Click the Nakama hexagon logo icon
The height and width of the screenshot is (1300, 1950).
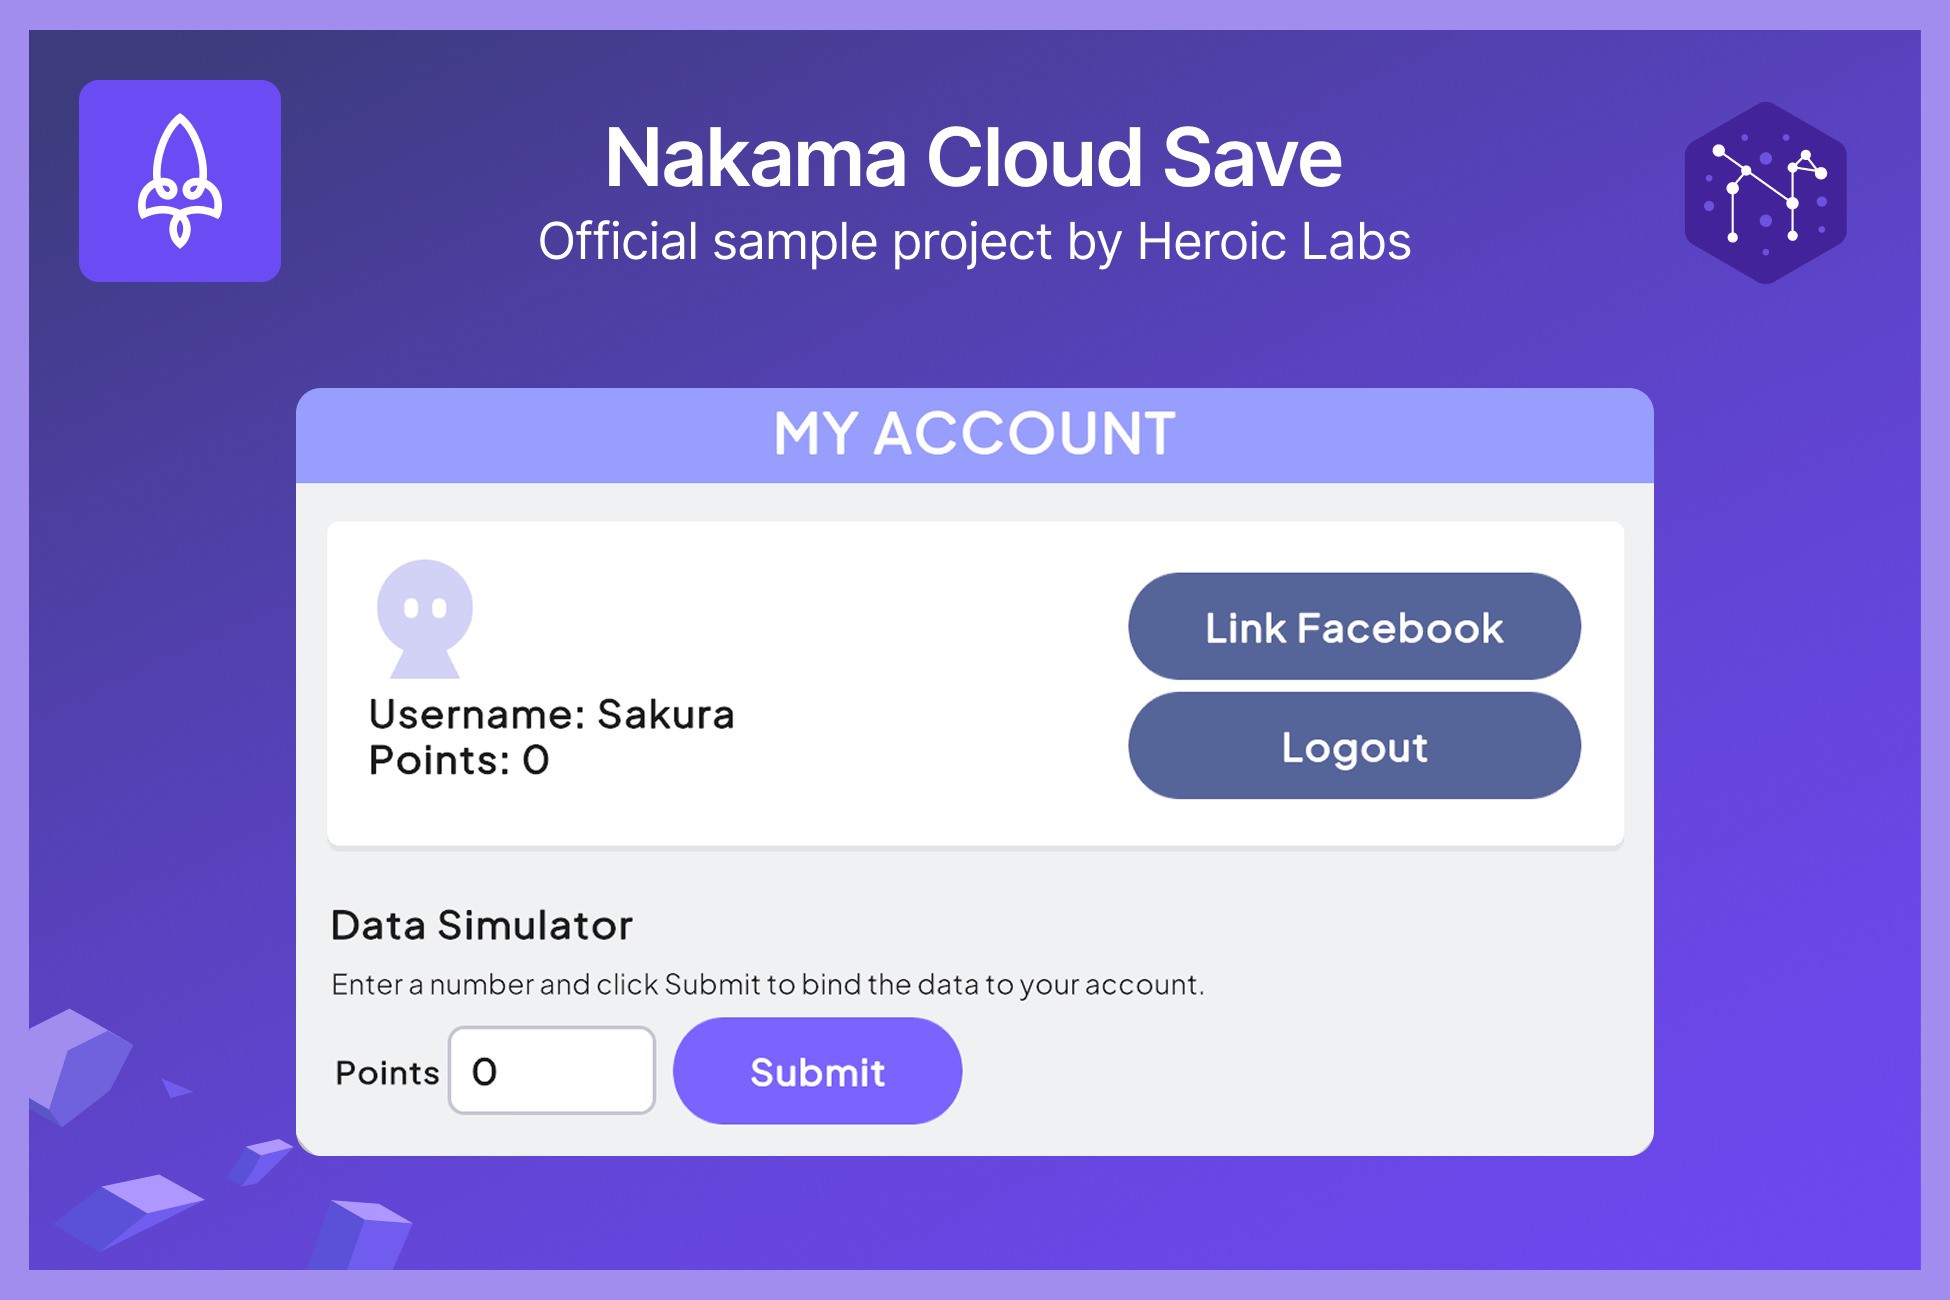[1763, 193]
